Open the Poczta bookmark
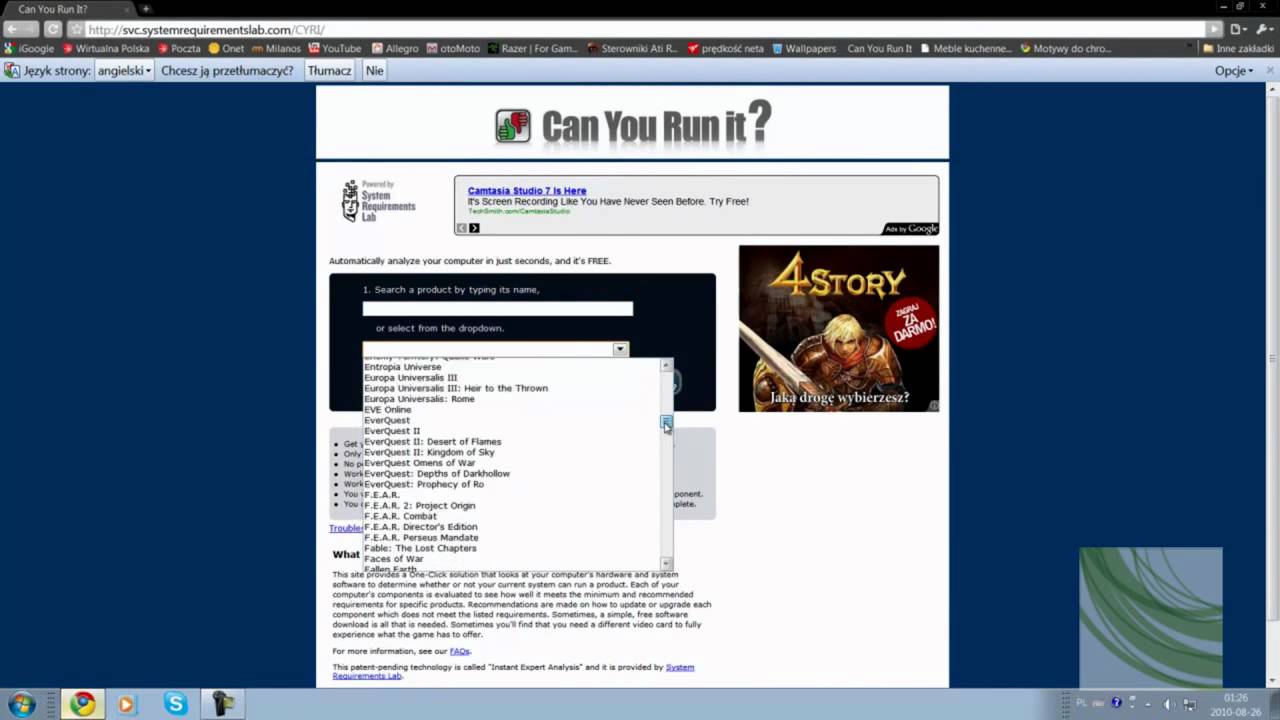This screenshot has width=1280, height=720. point(179,48)
